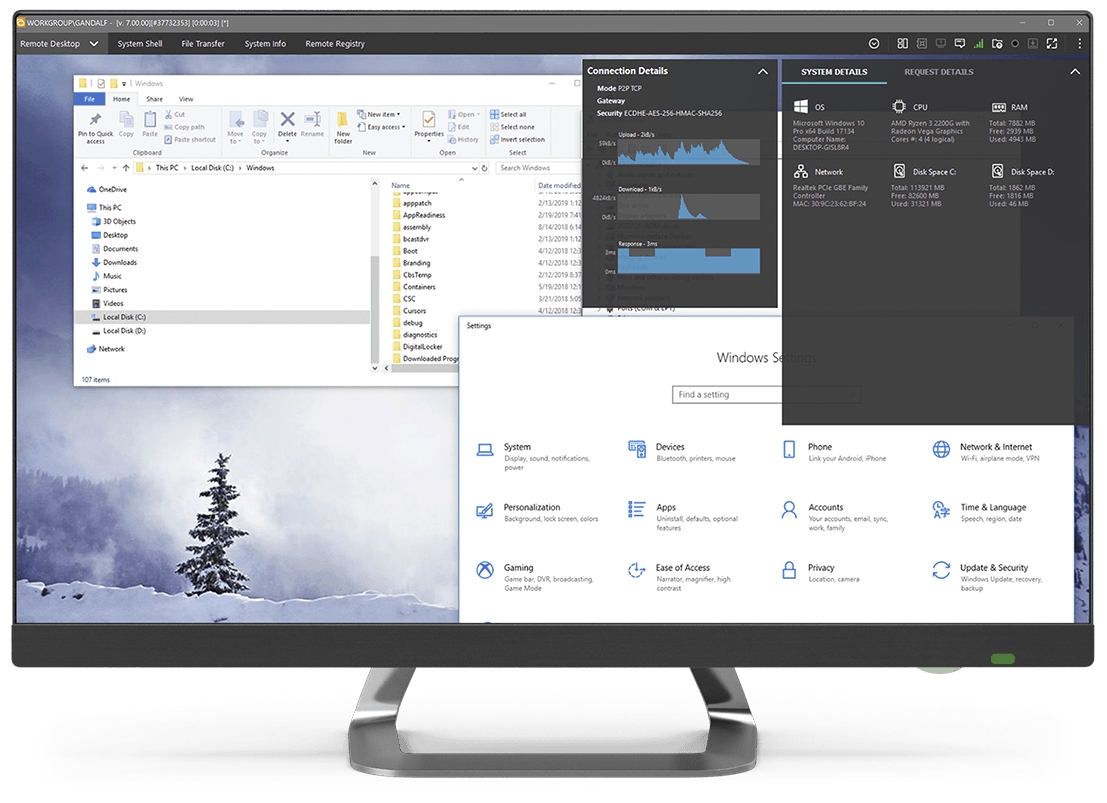This screenshot has width=1107, height=803.
Task: Click Invert selection in Explorer ribbon
Action: tap(517, 140)
